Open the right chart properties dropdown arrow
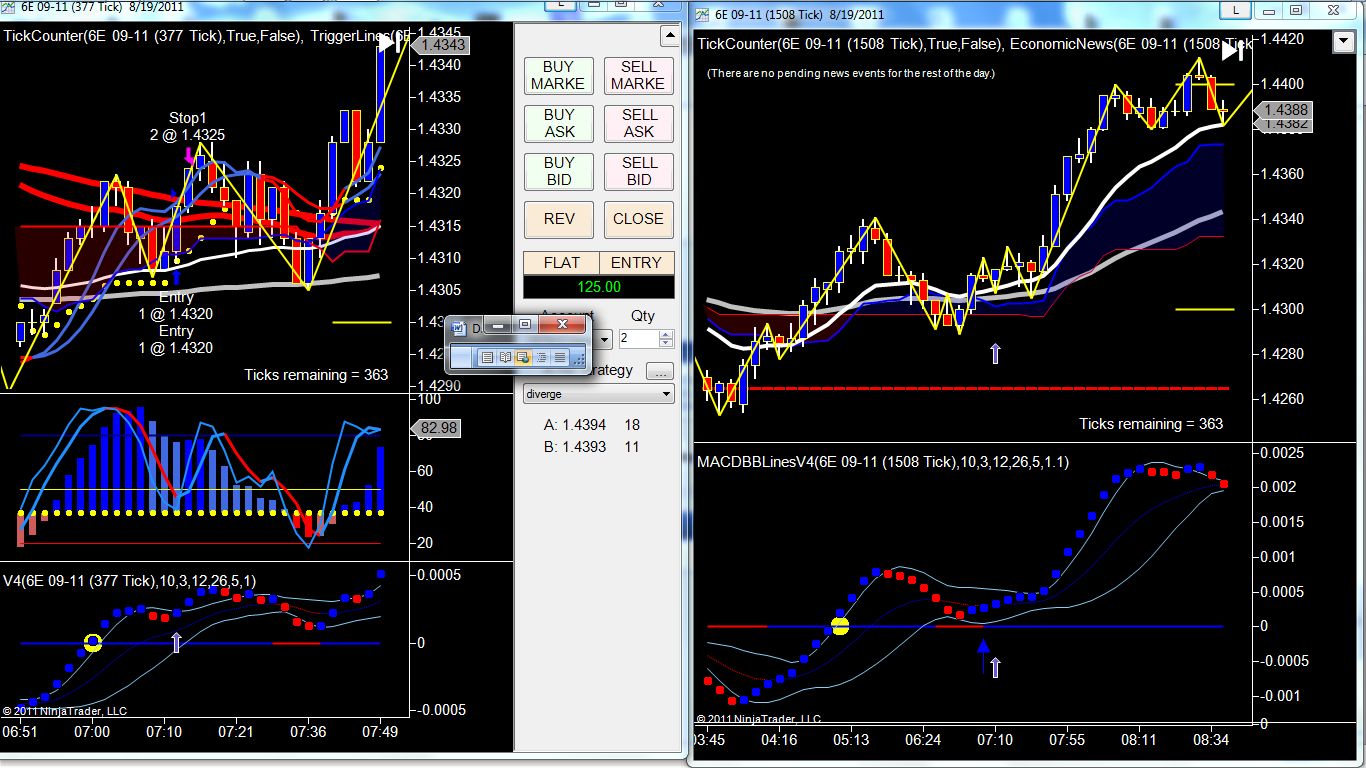1366x768 pixels. pyautogui.click(x=1342, y=43)
